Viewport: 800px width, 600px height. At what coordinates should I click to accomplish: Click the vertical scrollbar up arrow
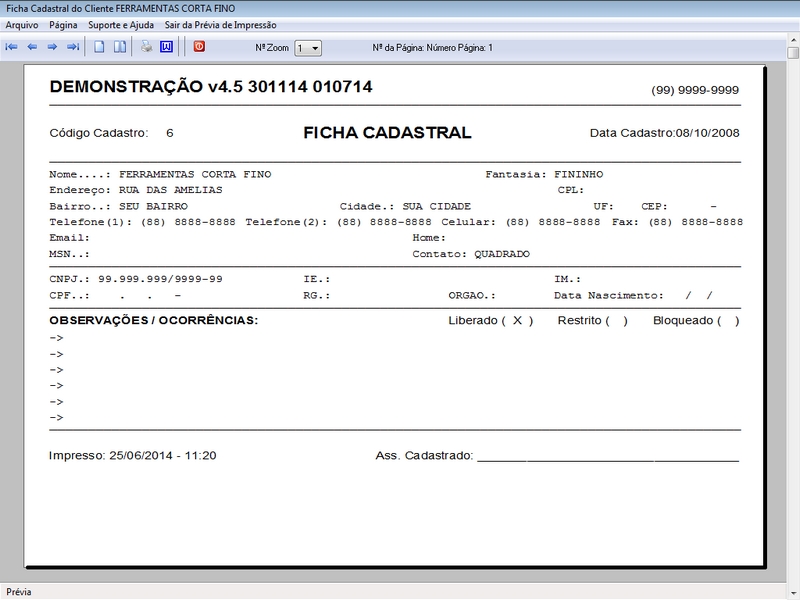793,39
